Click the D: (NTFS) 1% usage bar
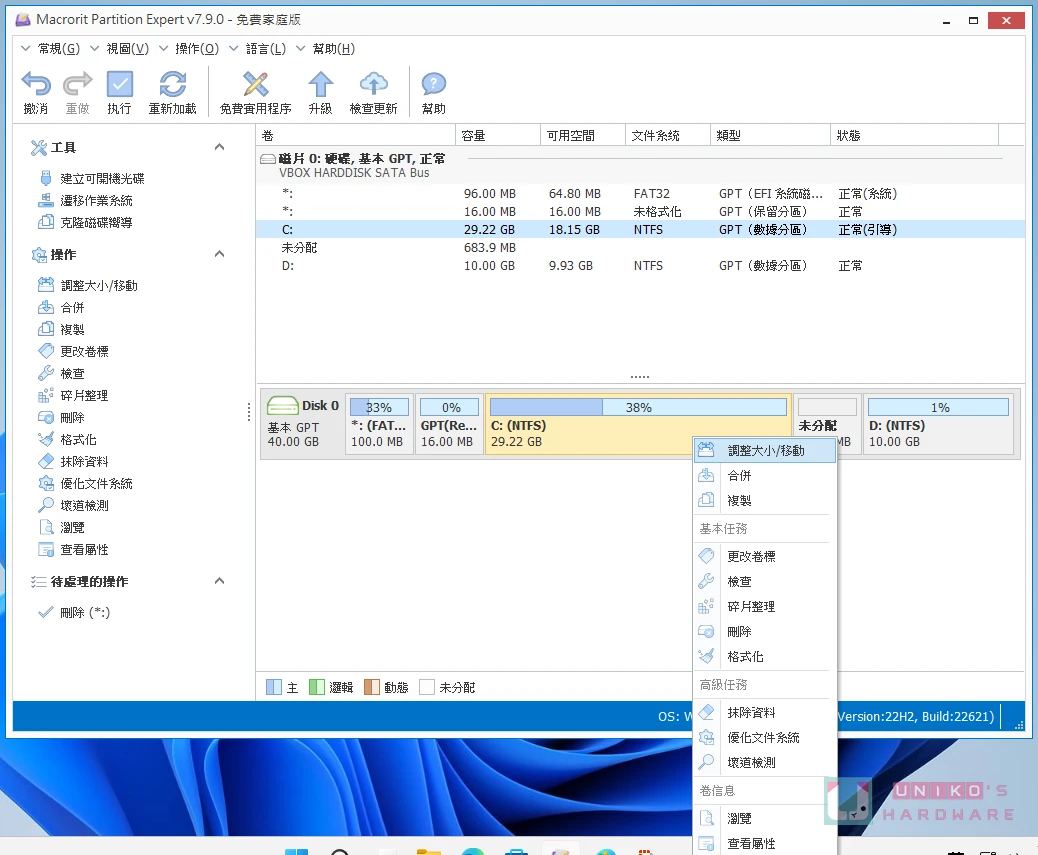 point(939,407)
